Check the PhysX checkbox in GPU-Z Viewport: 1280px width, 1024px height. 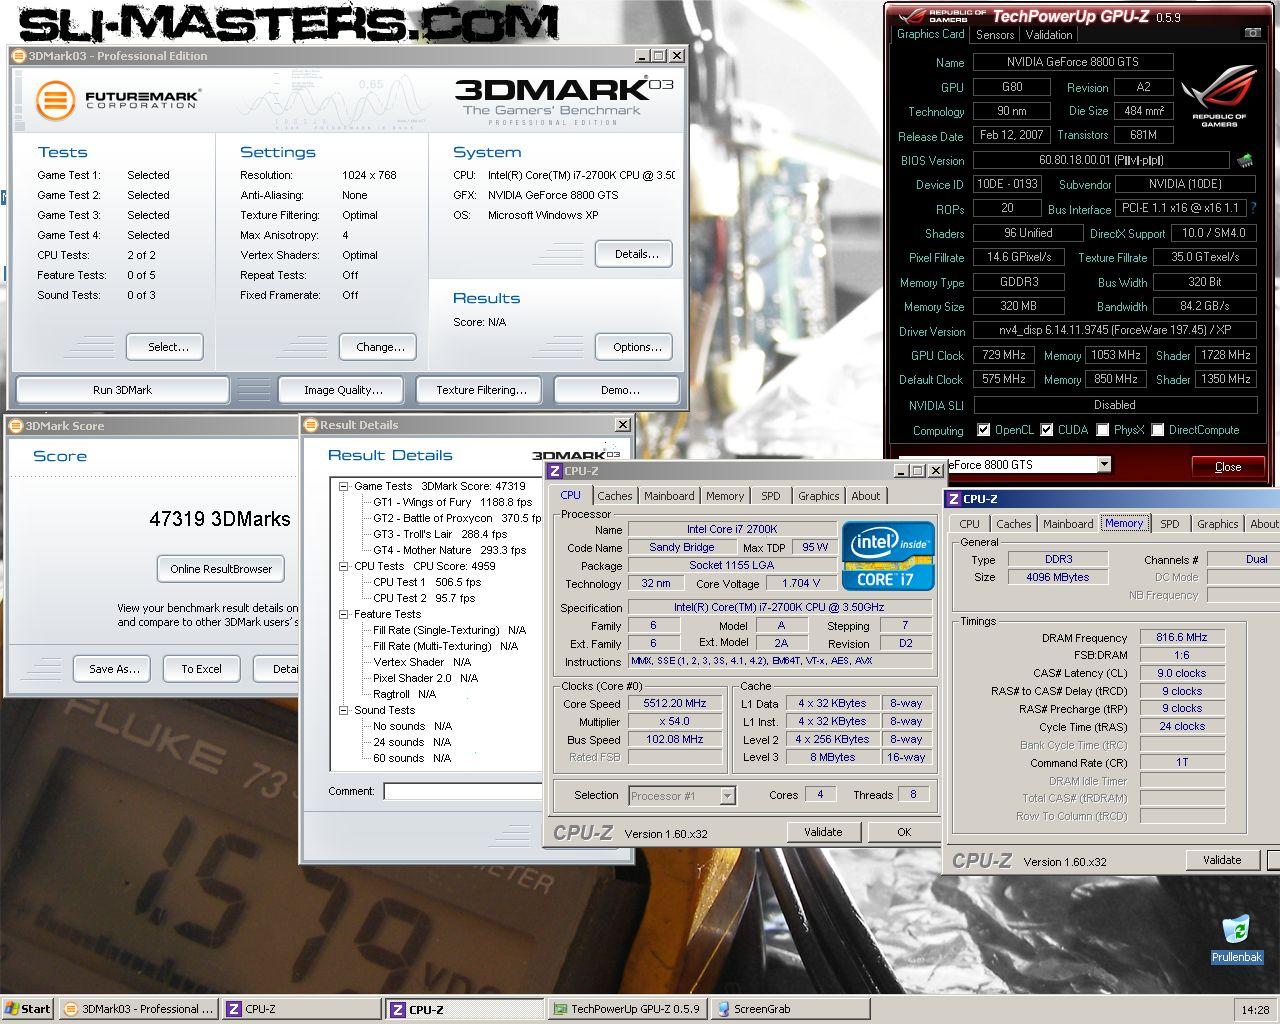point(1102,430)
